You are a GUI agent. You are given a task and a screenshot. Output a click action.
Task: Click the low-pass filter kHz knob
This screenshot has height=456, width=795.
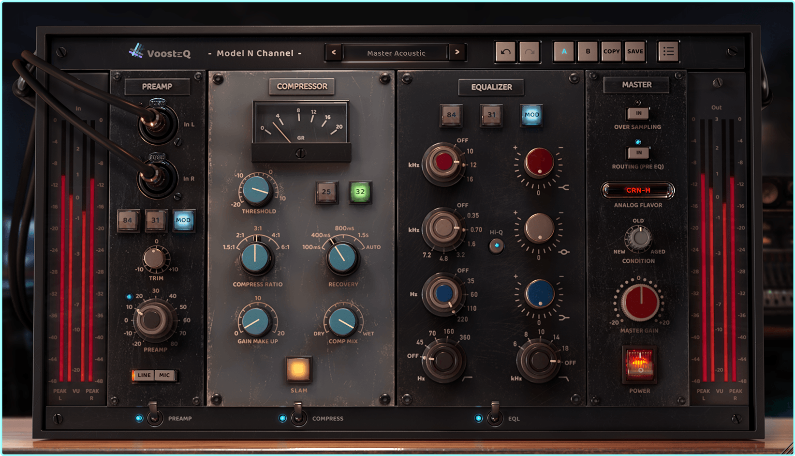[x=538, y=361]
